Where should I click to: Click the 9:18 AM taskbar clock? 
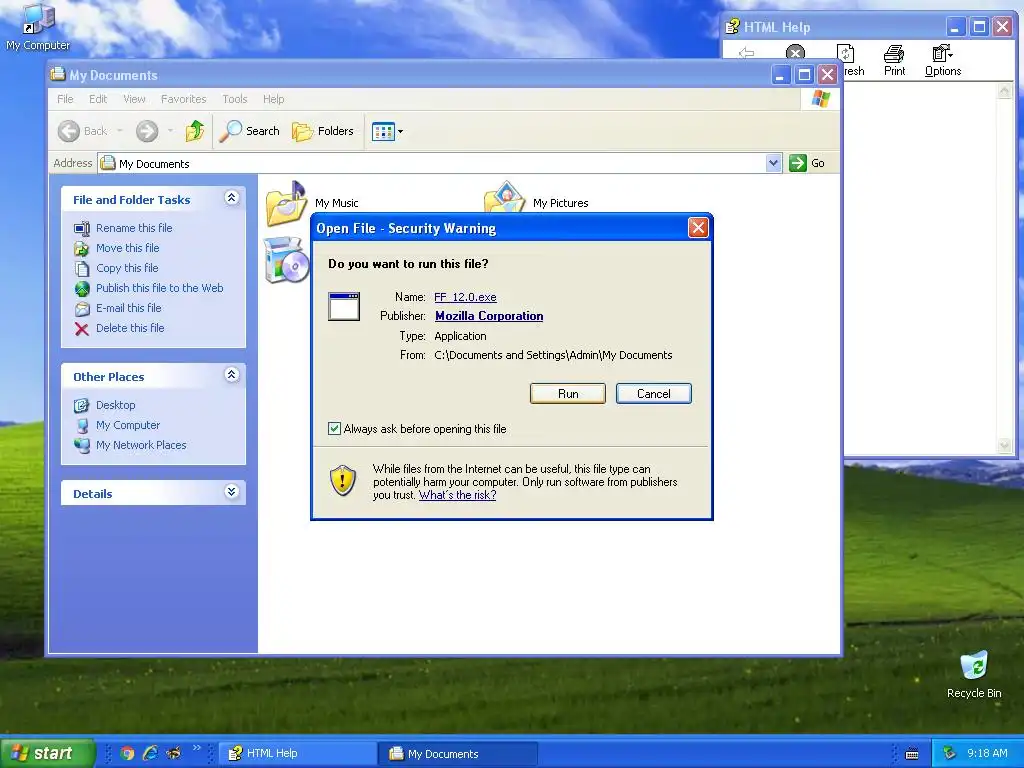(987, 753)
